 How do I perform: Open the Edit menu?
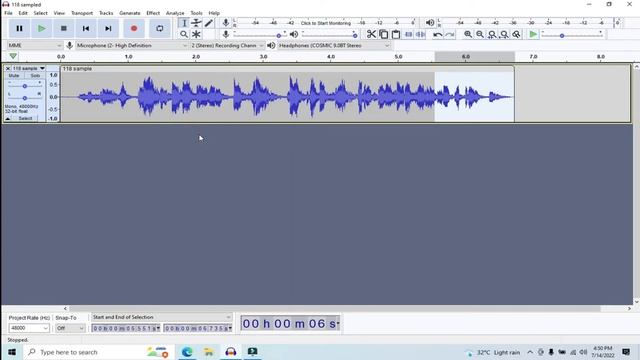[23, 13]
